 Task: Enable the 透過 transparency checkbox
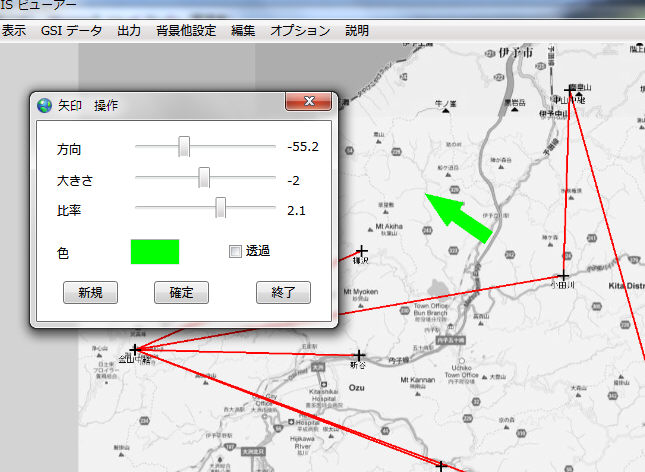point(235,251)
